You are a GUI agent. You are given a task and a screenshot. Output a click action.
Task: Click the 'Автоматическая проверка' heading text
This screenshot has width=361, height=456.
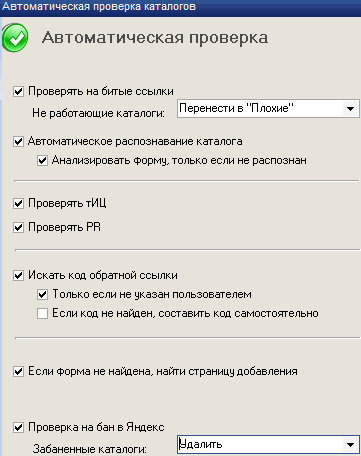click(x=155, y=37)
